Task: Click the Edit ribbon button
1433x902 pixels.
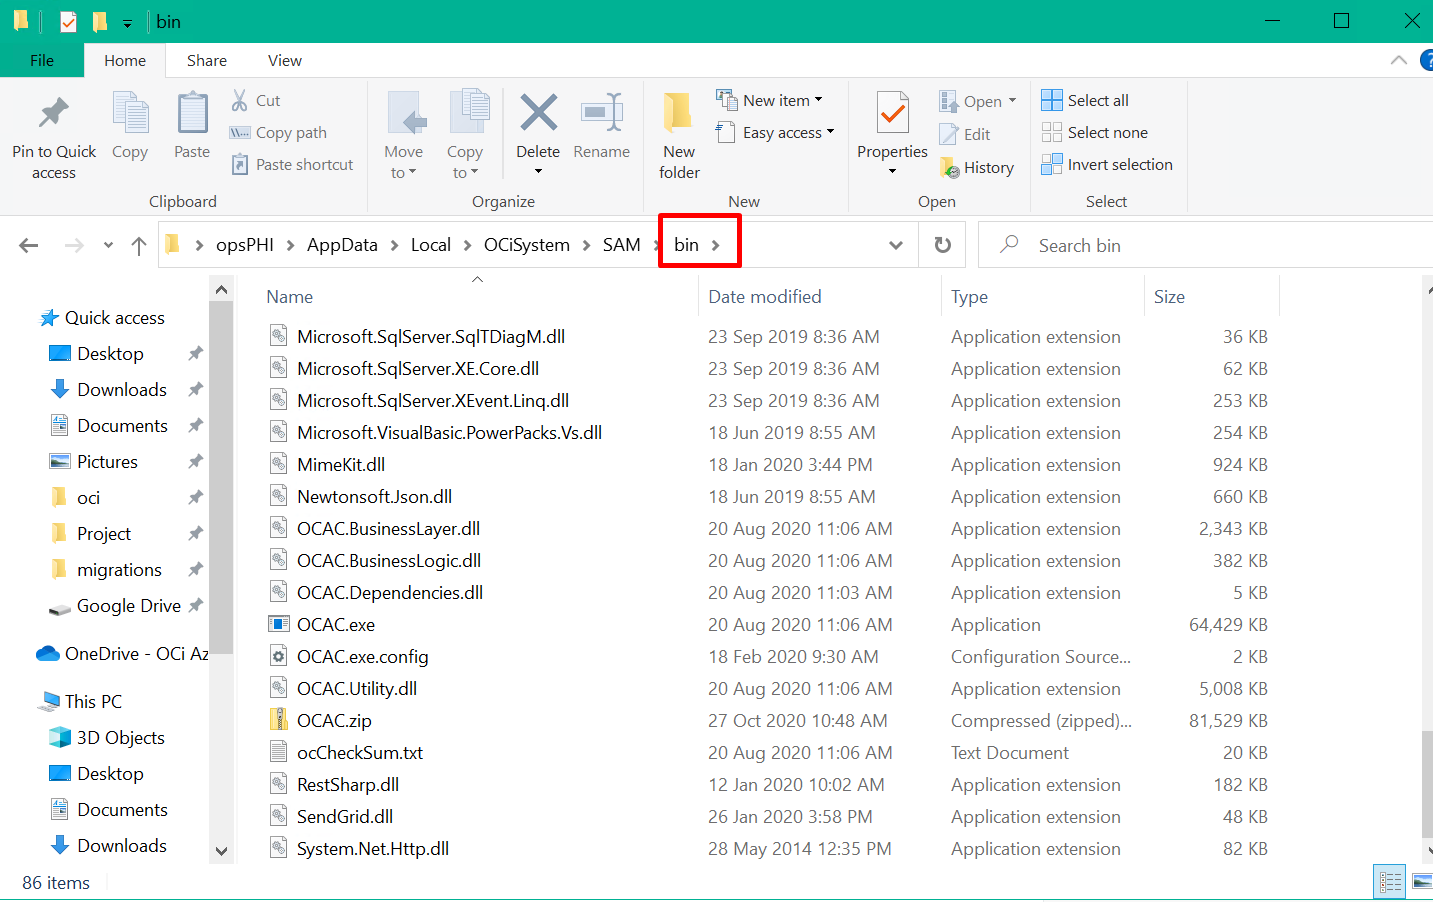Action: (965, 134)
